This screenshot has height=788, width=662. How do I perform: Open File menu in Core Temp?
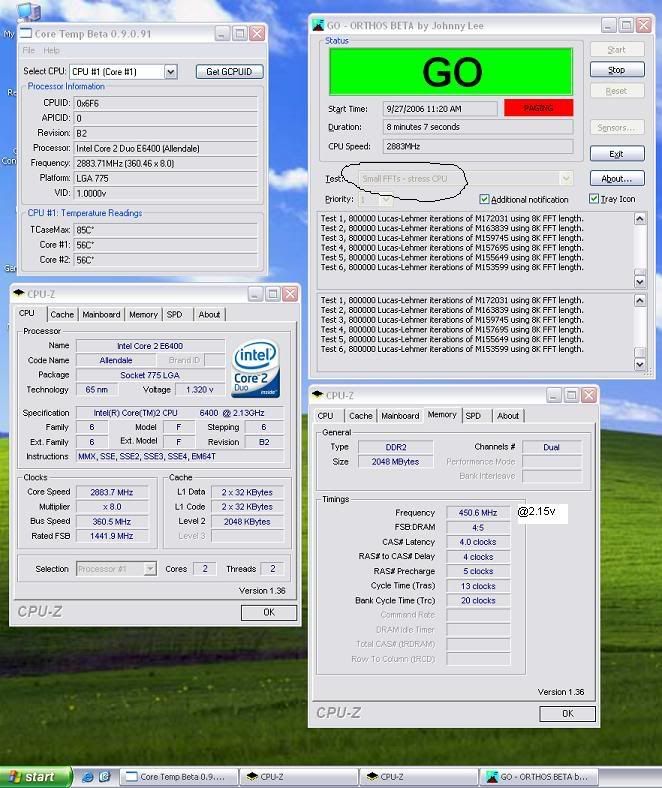29,50
